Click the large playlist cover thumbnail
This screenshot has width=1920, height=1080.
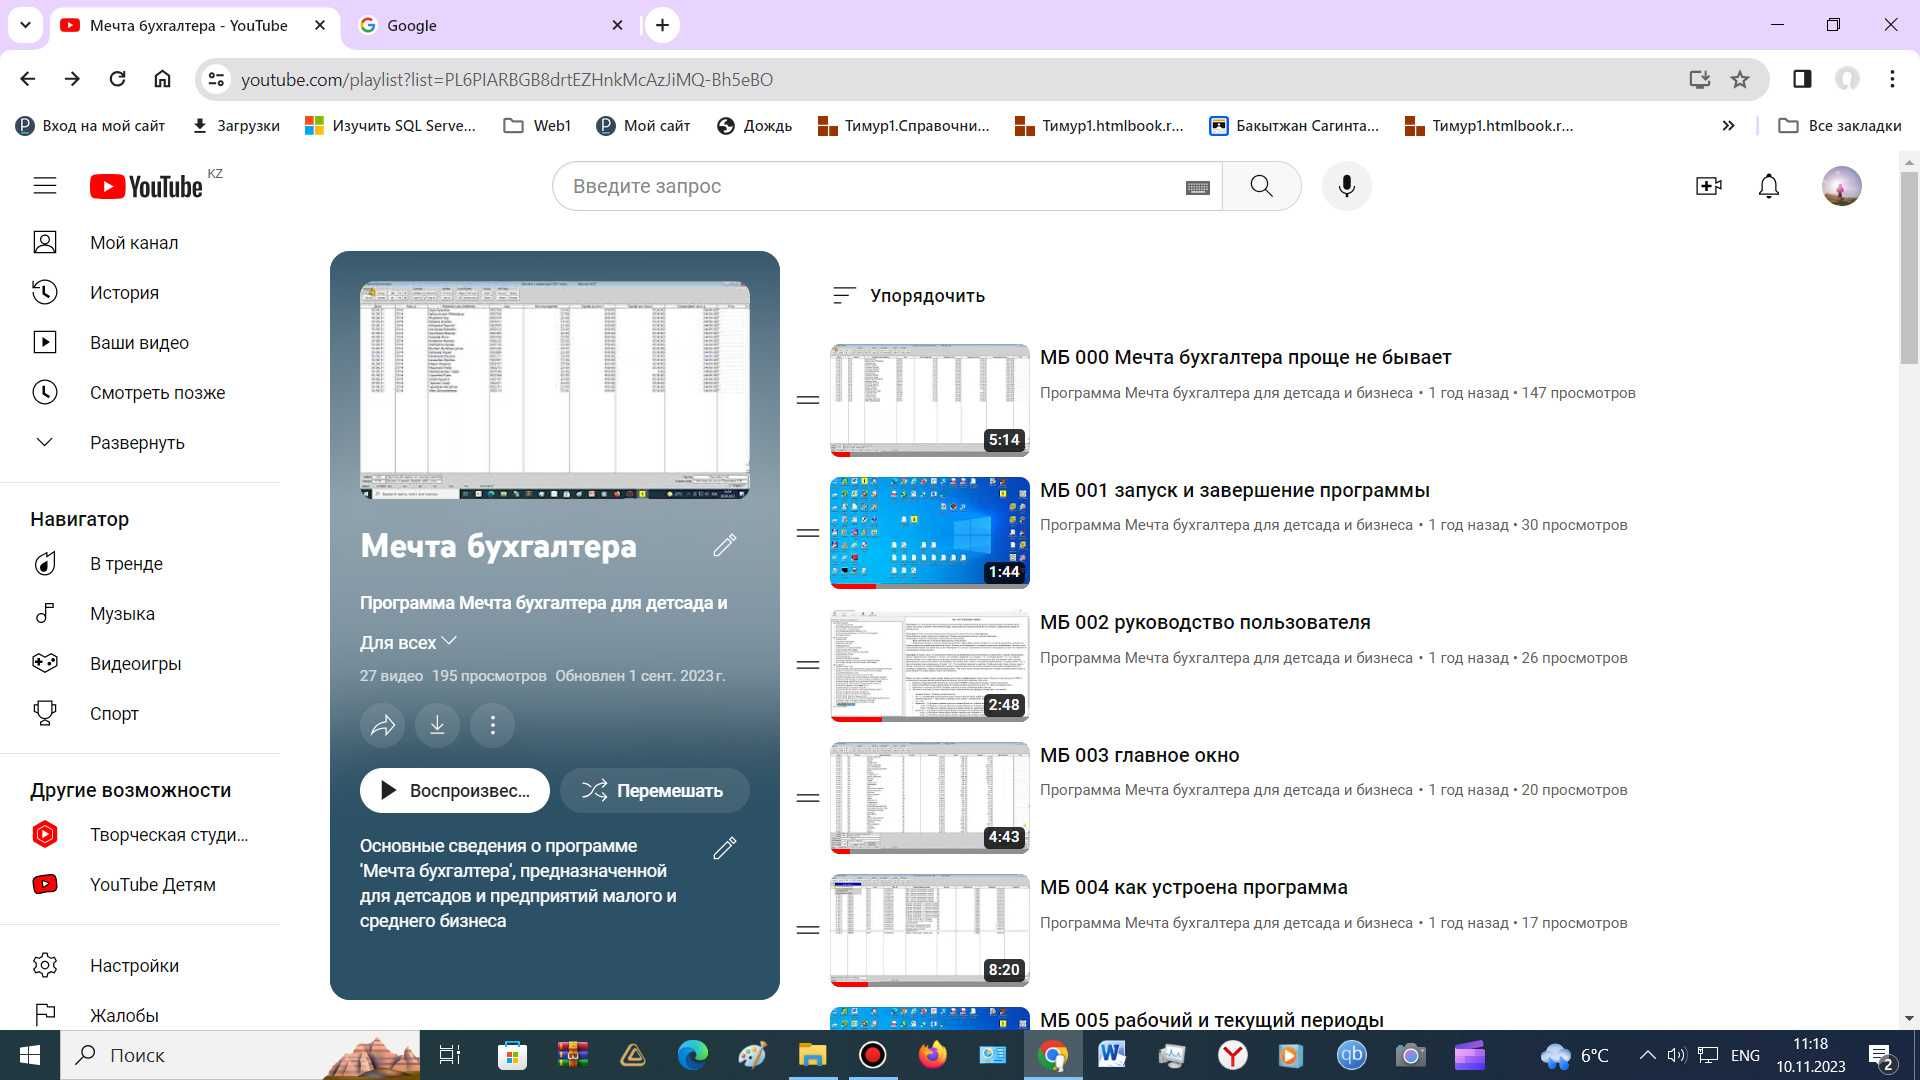554,390
